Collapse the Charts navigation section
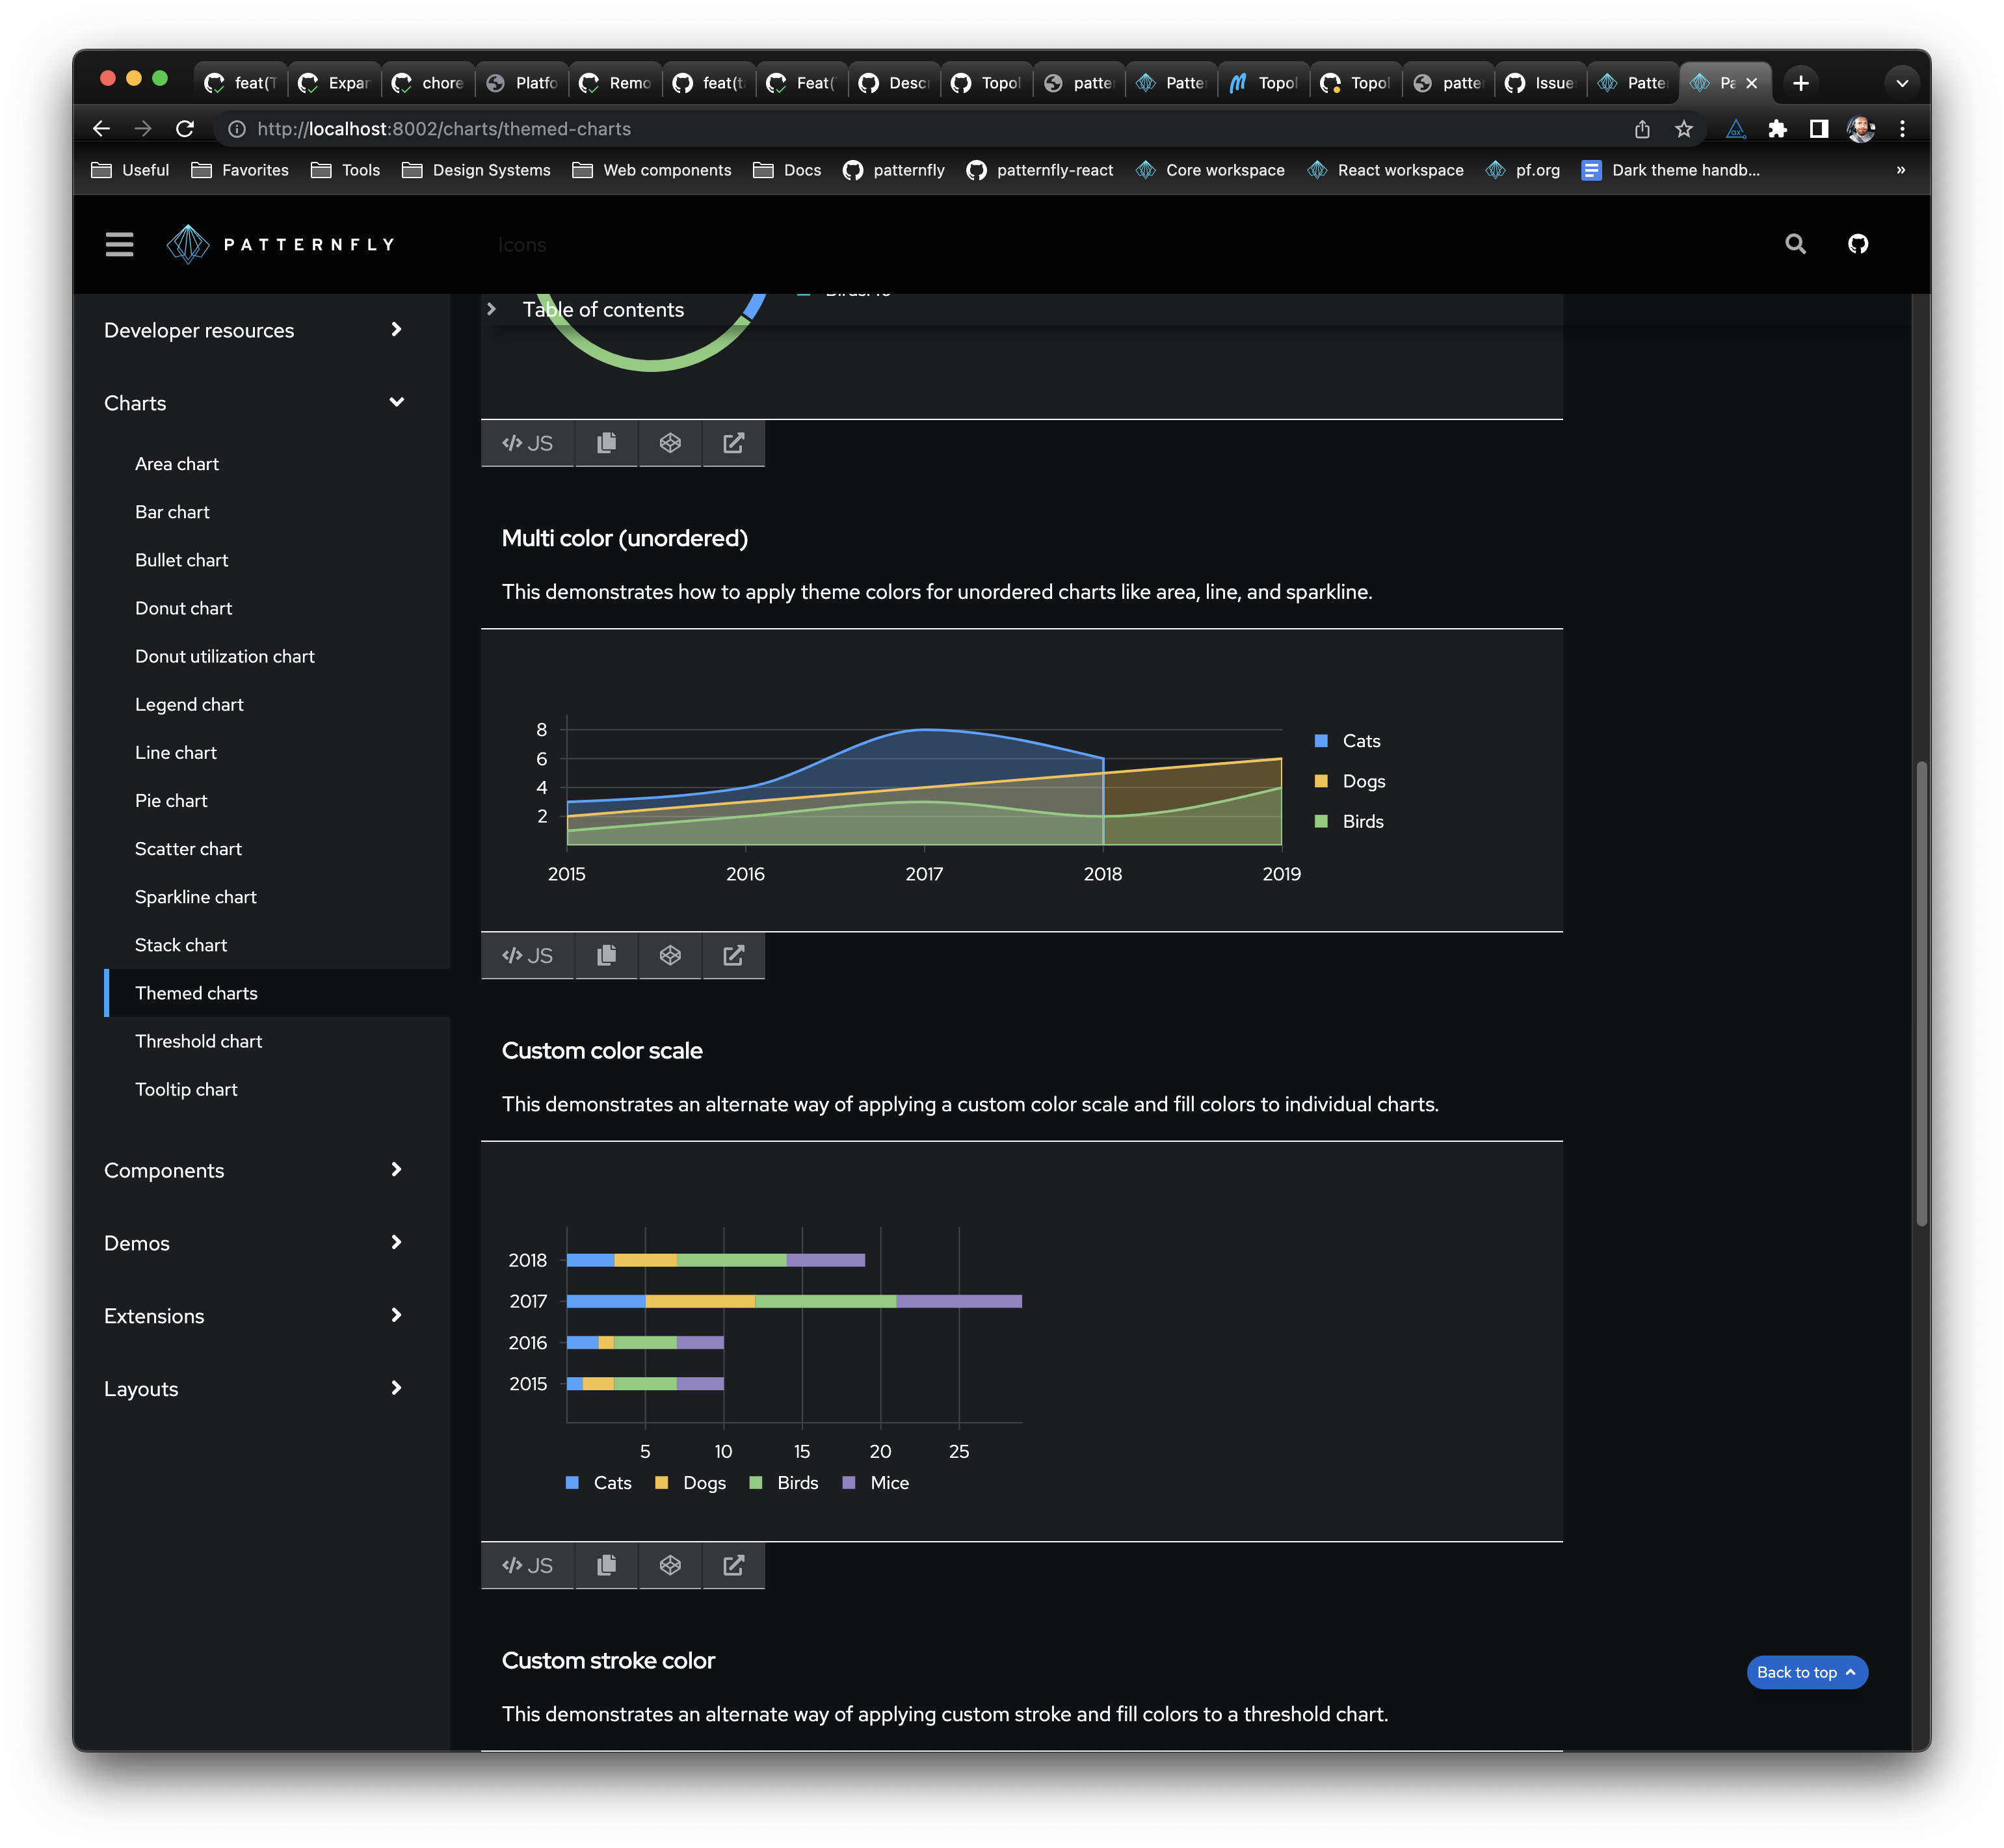This screenshot has width=2004, height=1848. pos(396,403)
